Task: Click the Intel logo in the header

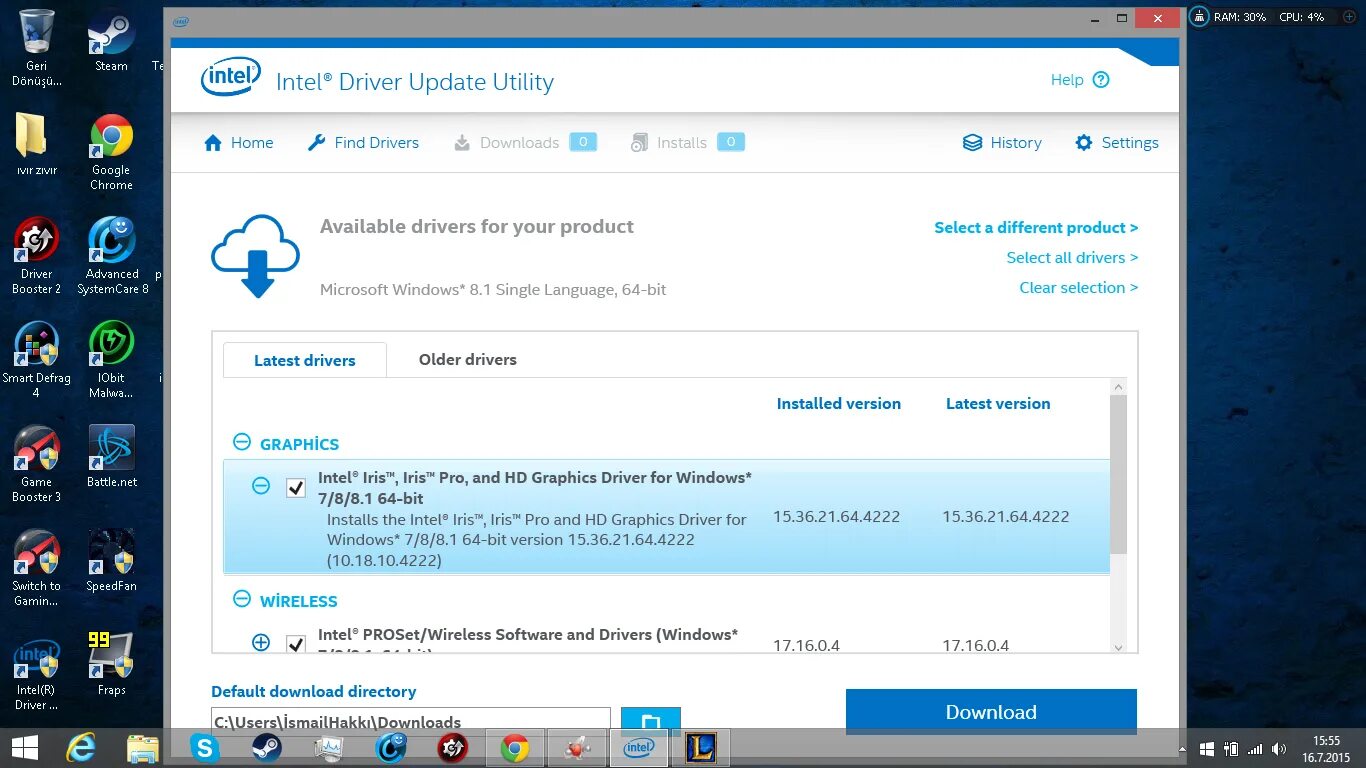Action: (x=231, y=77)
